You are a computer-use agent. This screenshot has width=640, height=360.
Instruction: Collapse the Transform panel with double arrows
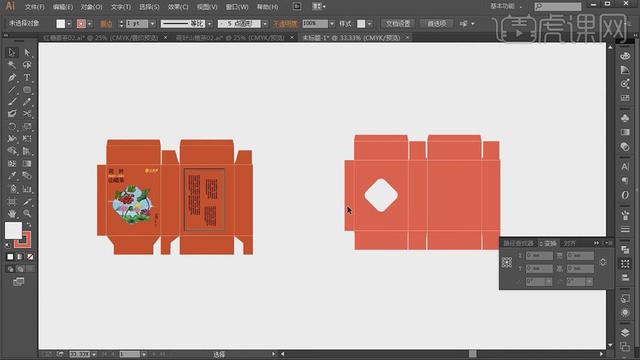[596, 243]
